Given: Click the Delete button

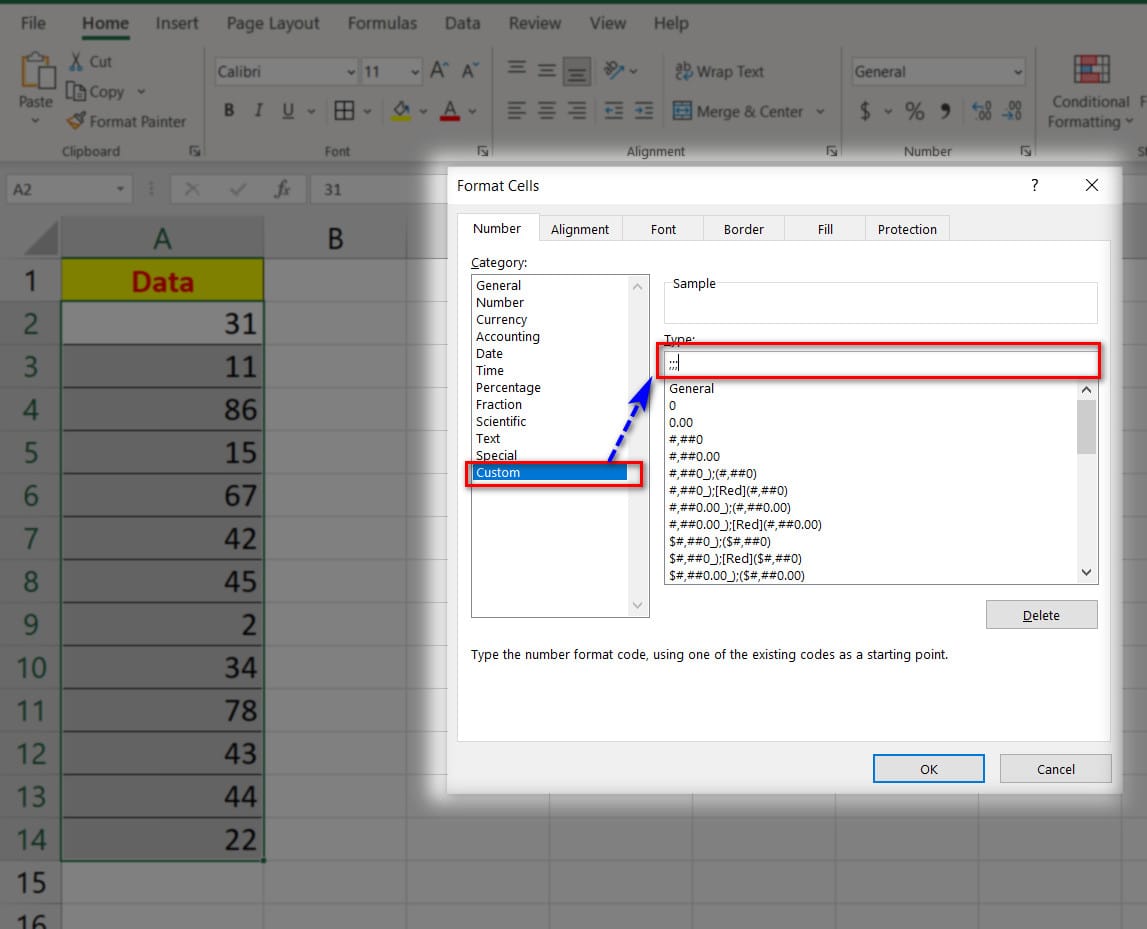Looking at the screenshot, I should pyautogui.click(x=1041, y=614).
